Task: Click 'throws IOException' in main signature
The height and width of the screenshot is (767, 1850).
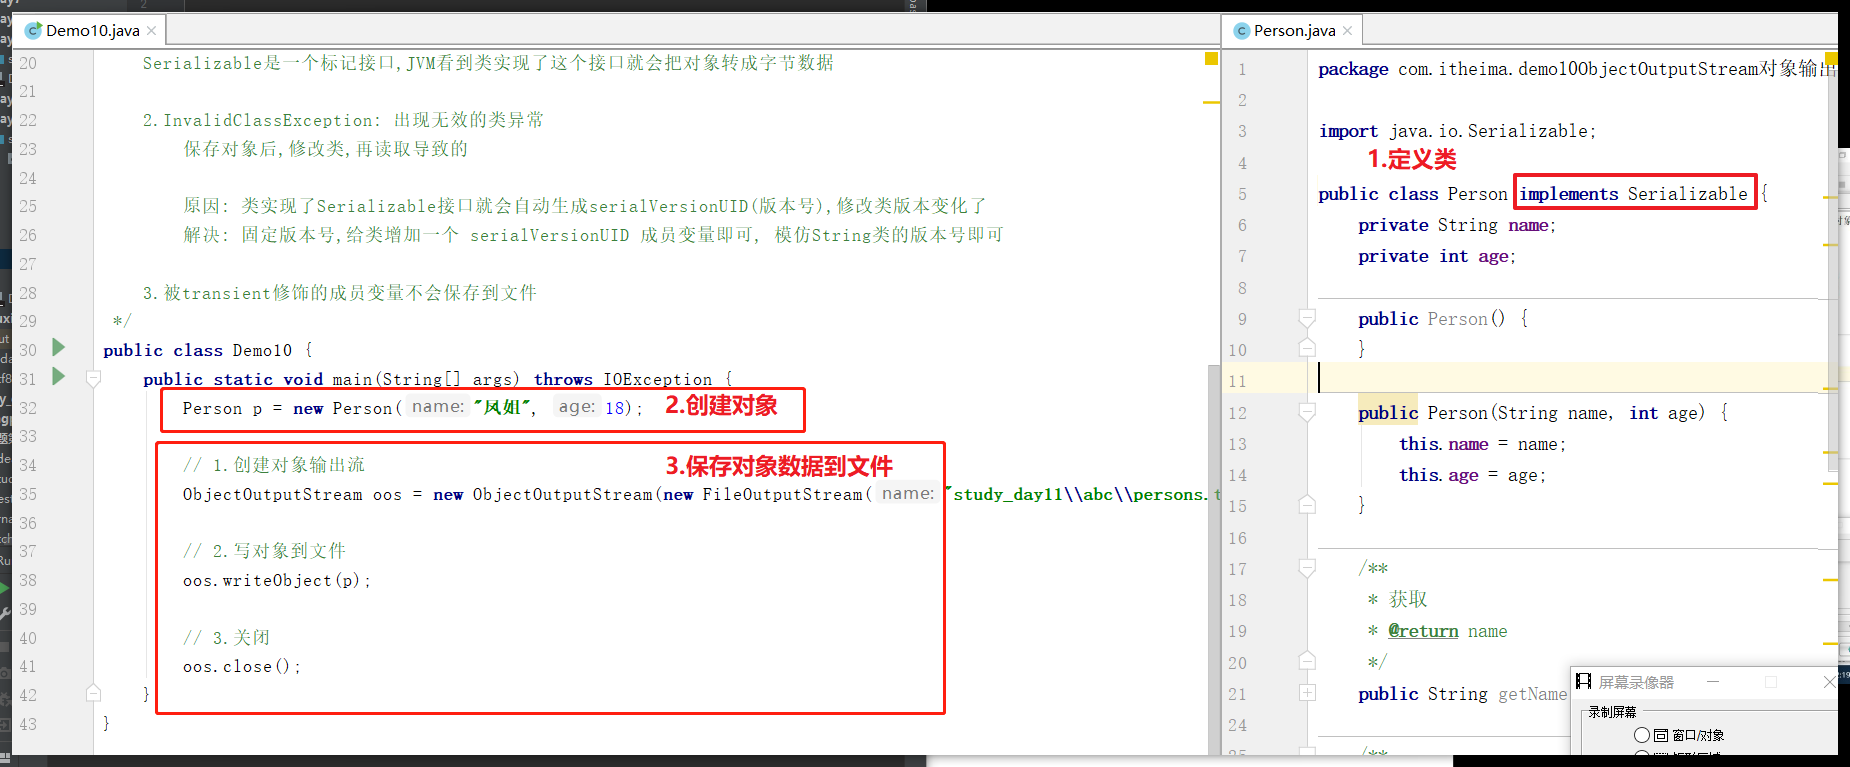Action: pos(623,379)
